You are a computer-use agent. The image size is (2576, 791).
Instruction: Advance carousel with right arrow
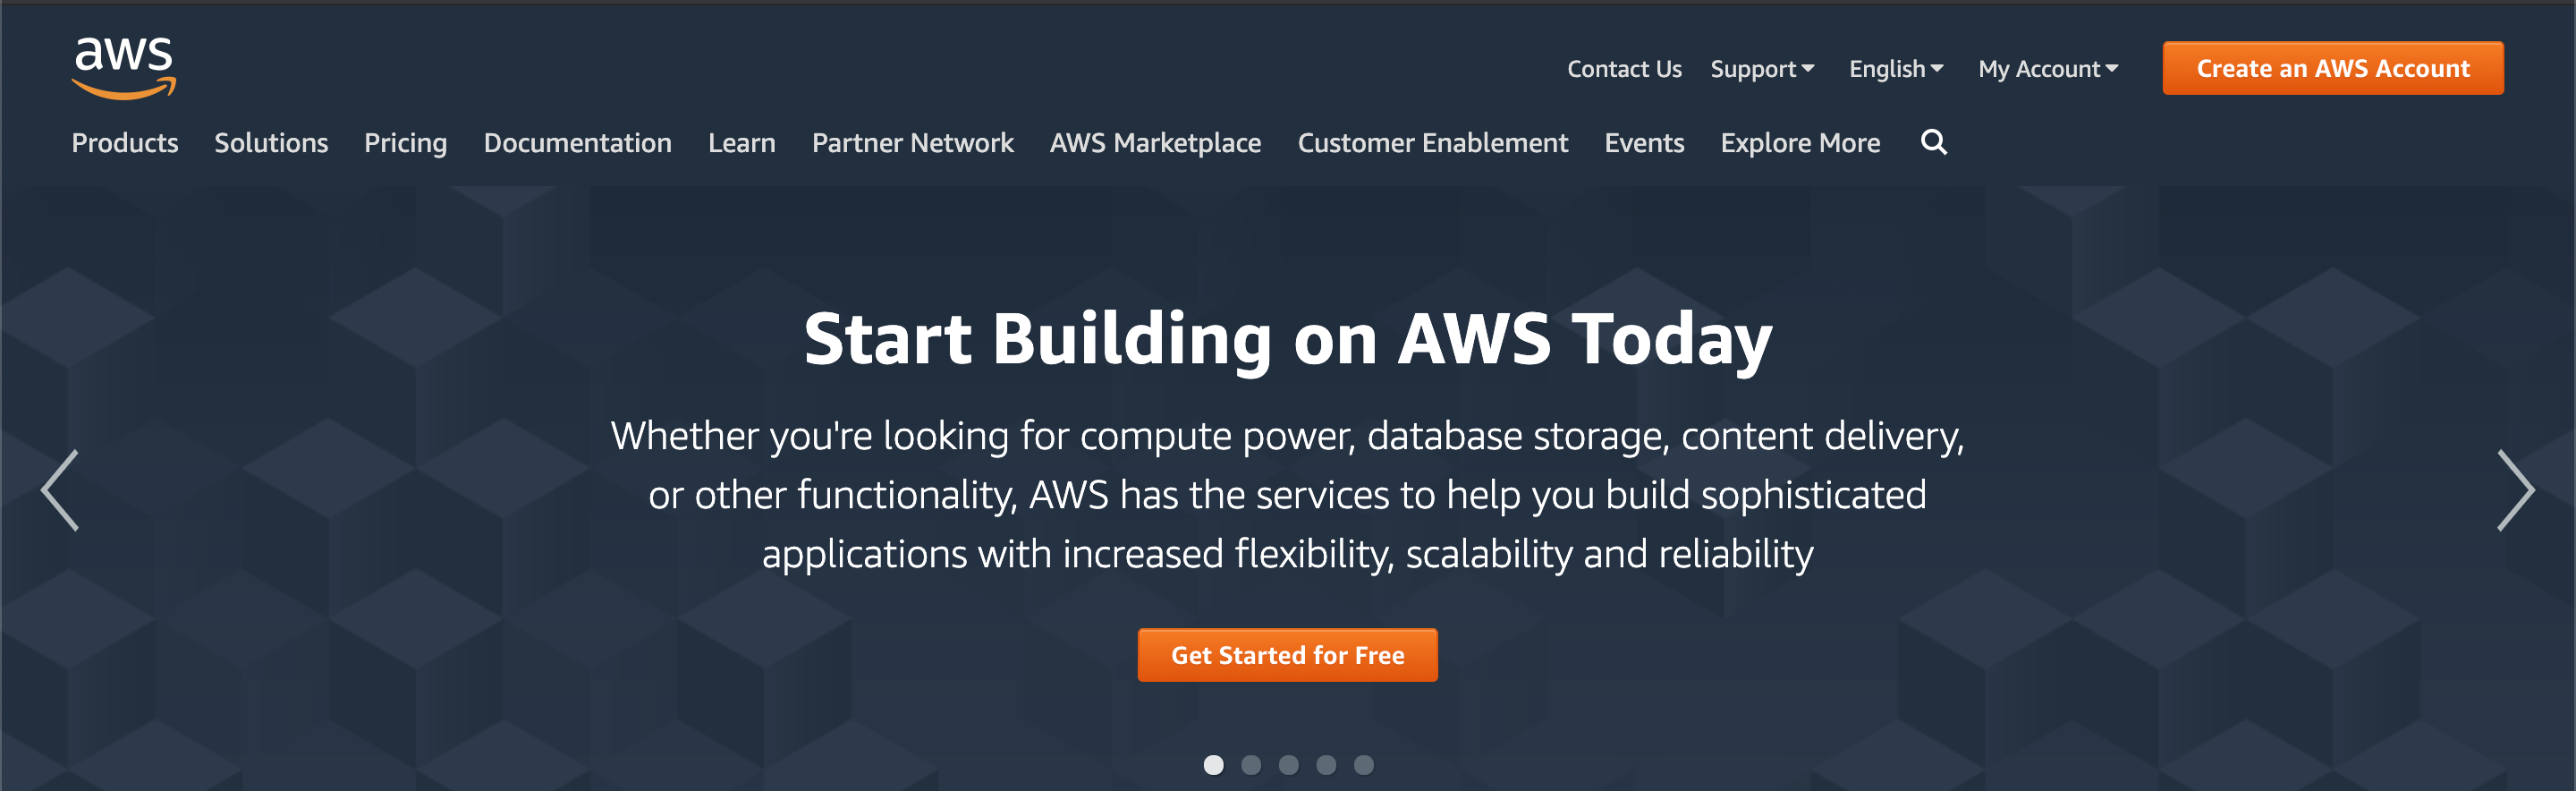pyautogui.click(x=2514, y=490)
